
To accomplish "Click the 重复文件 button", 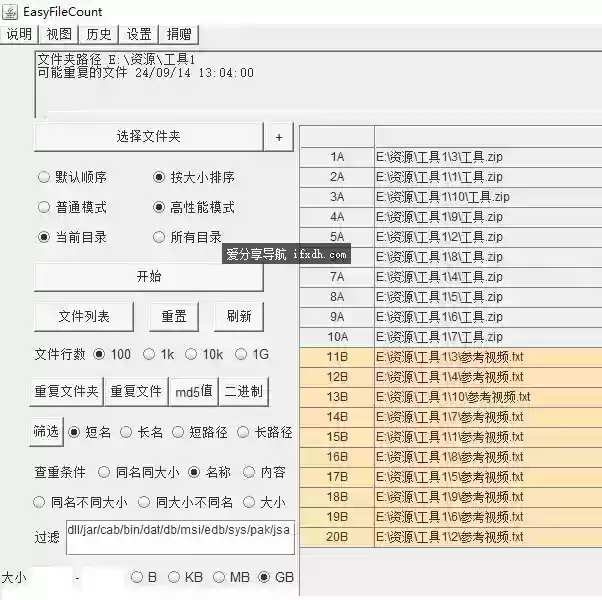I will click(x=136, y=392).
